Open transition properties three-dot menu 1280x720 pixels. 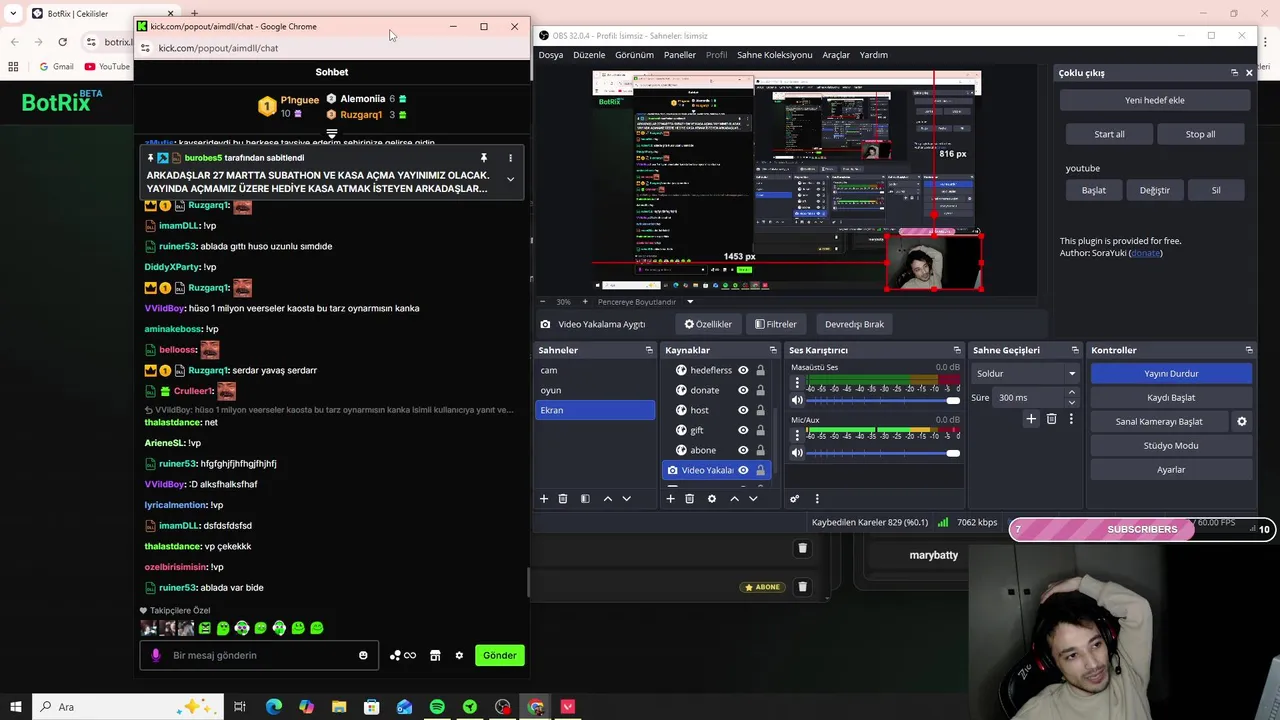(1071, 419)
